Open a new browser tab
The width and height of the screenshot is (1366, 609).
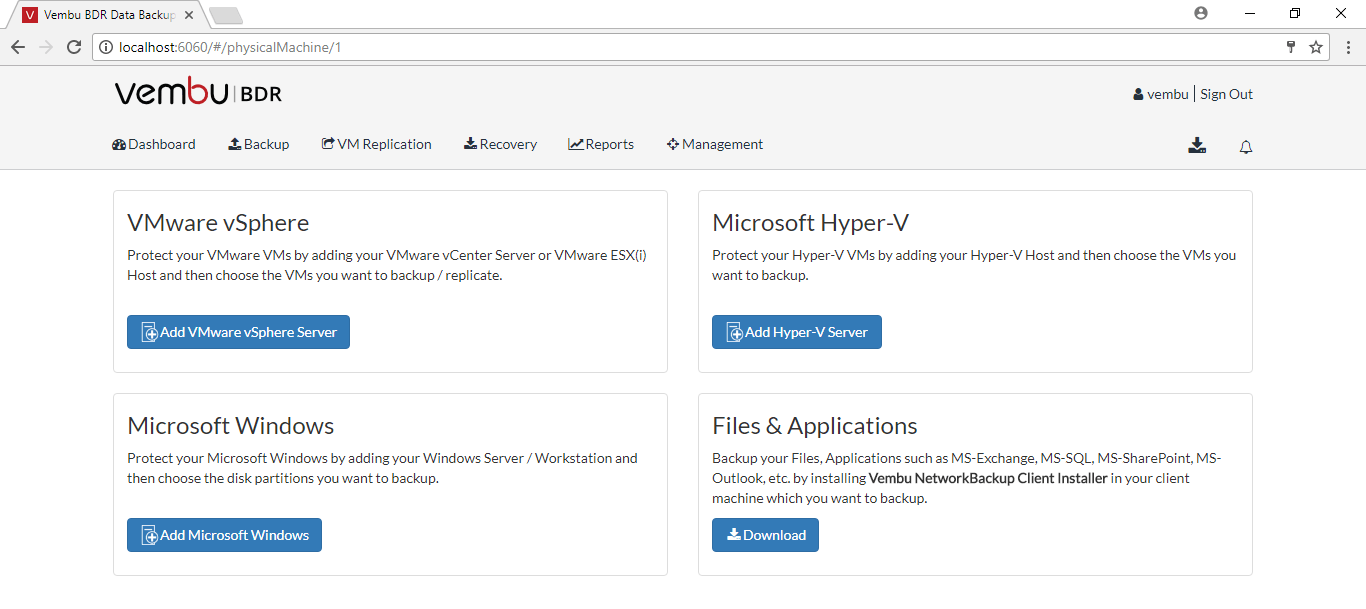coord(226,15)
